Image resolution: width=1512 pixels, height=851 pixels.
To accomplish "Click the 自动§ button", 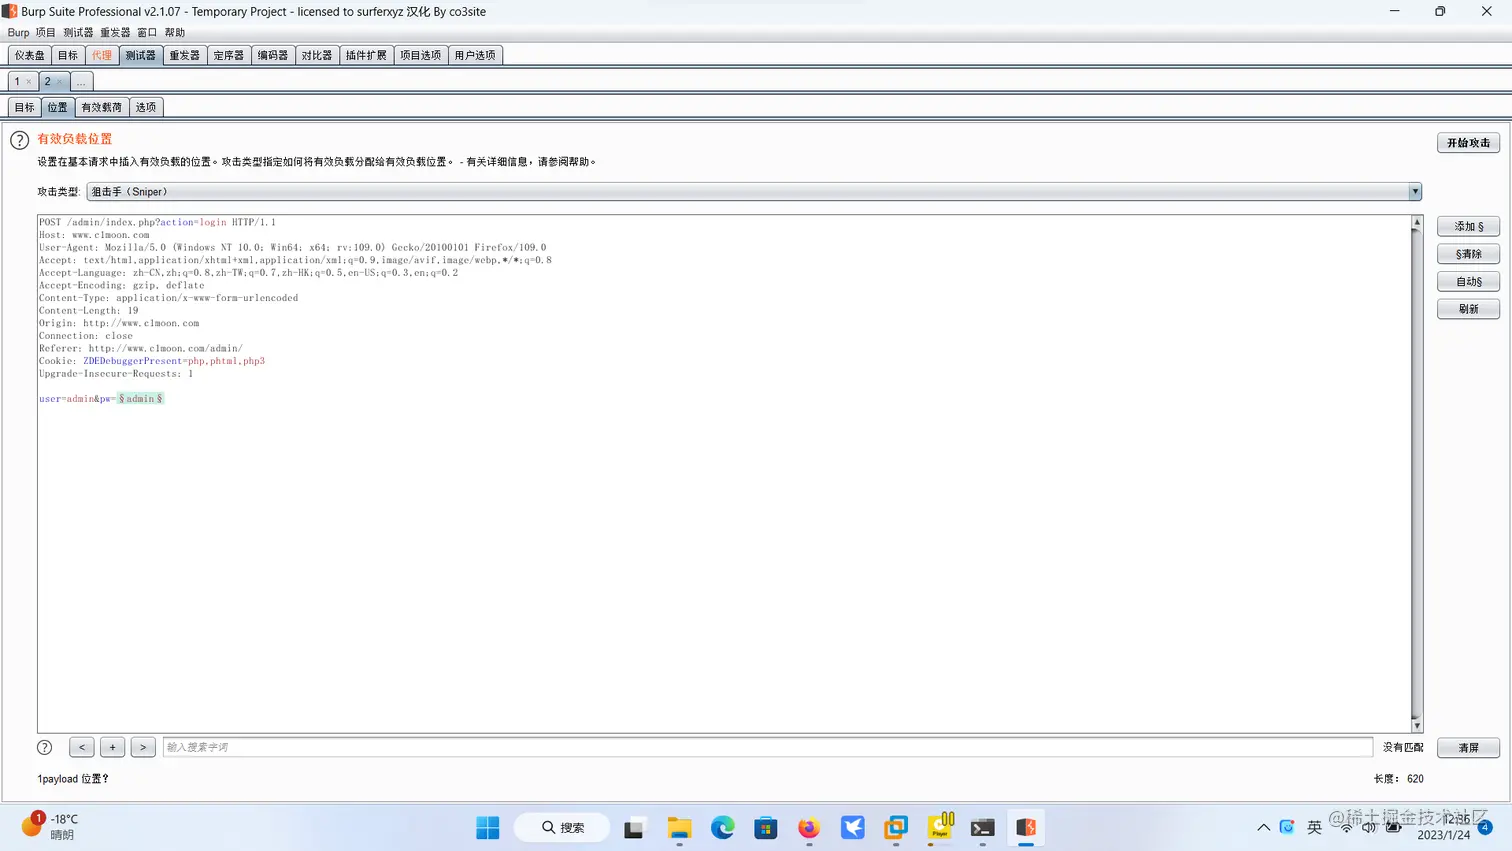I will [1468, 282].
